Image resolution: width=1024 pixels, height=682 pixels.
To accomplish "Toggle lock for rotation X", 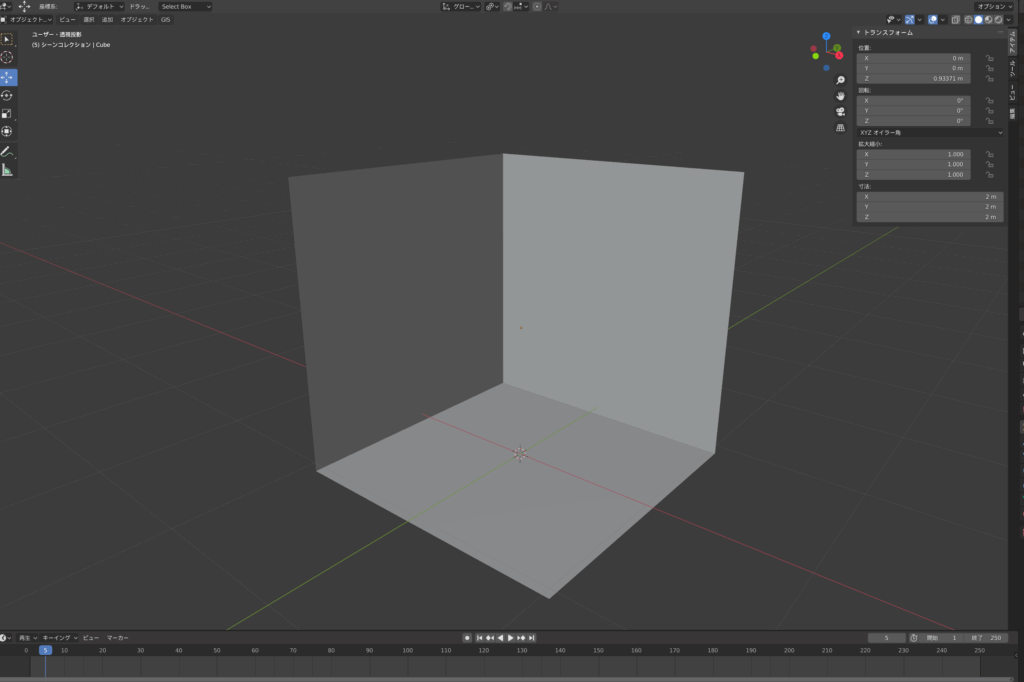I will pos(989,100).
